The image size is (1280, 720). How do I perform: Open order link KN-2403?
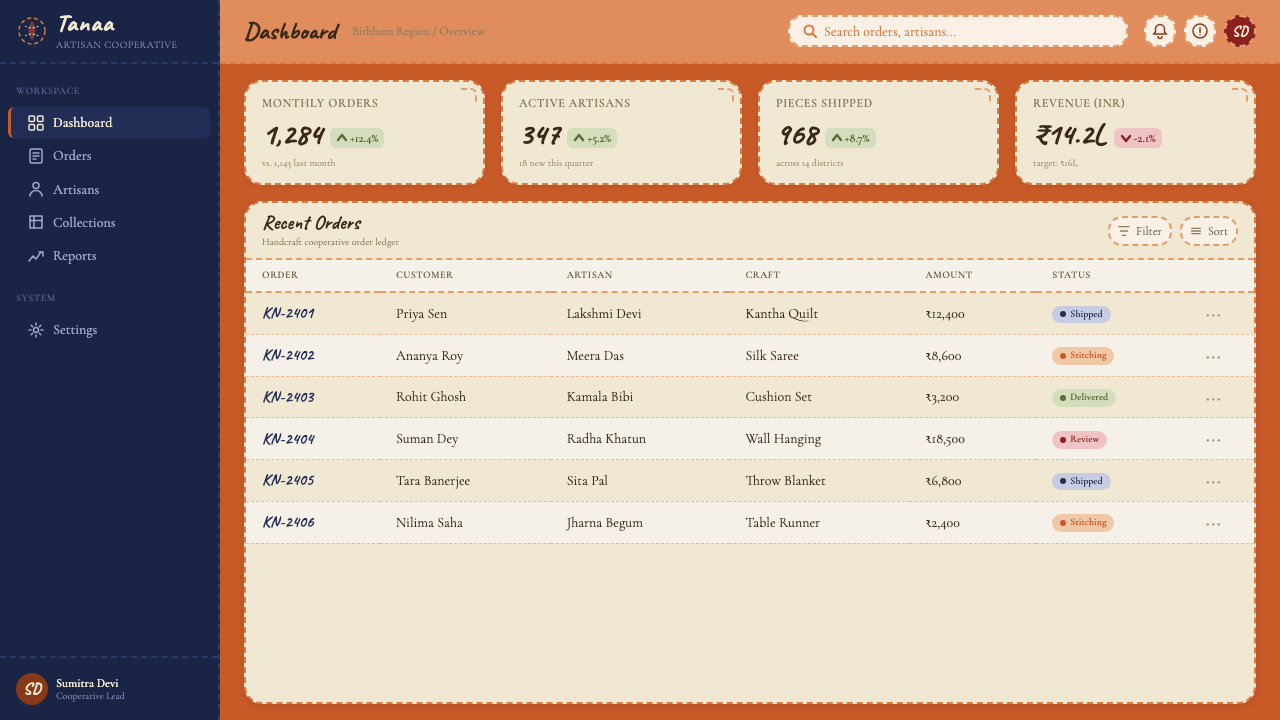click(x=289, y=397)
